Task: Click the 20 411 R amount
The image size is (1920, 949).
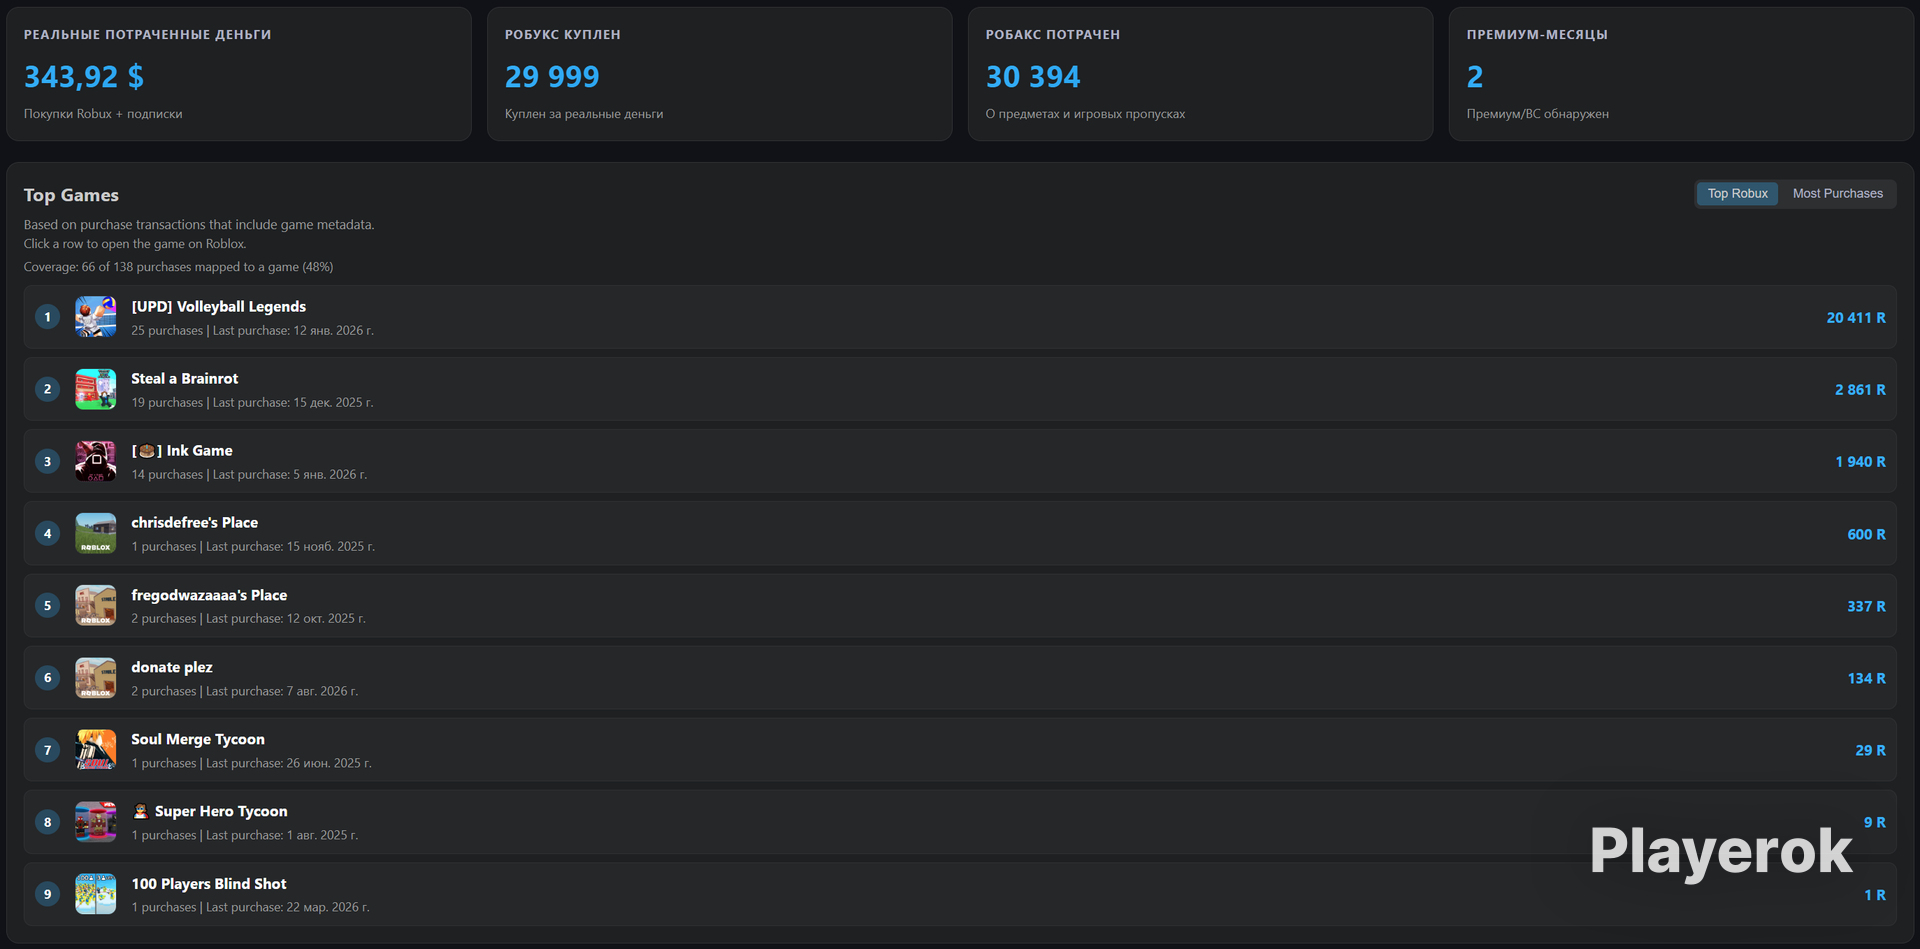Action: tap(1856, 318)
